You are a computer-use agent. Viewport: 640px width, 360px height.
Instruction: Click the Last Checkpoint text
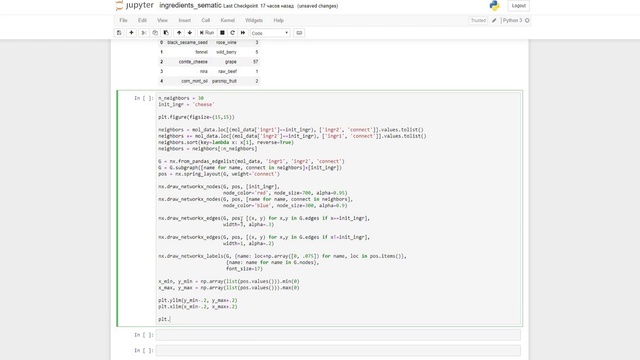click(x=258, y=6)
